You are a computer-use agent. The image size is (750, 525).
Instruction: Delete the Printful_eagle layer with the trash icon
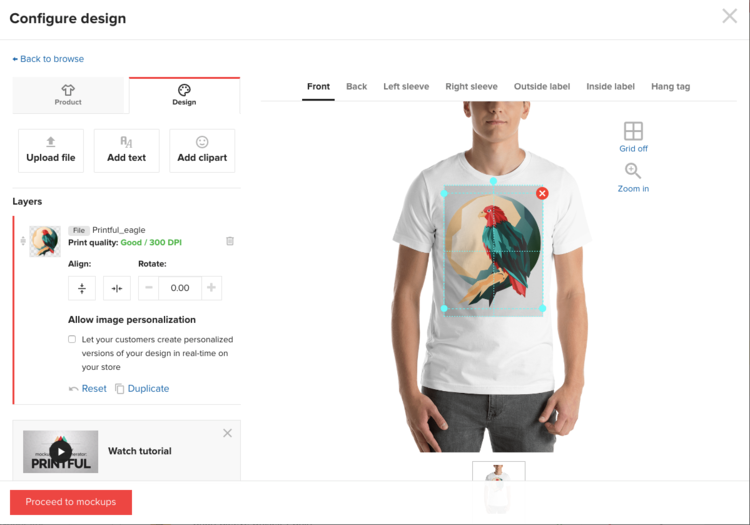[230, 241]
